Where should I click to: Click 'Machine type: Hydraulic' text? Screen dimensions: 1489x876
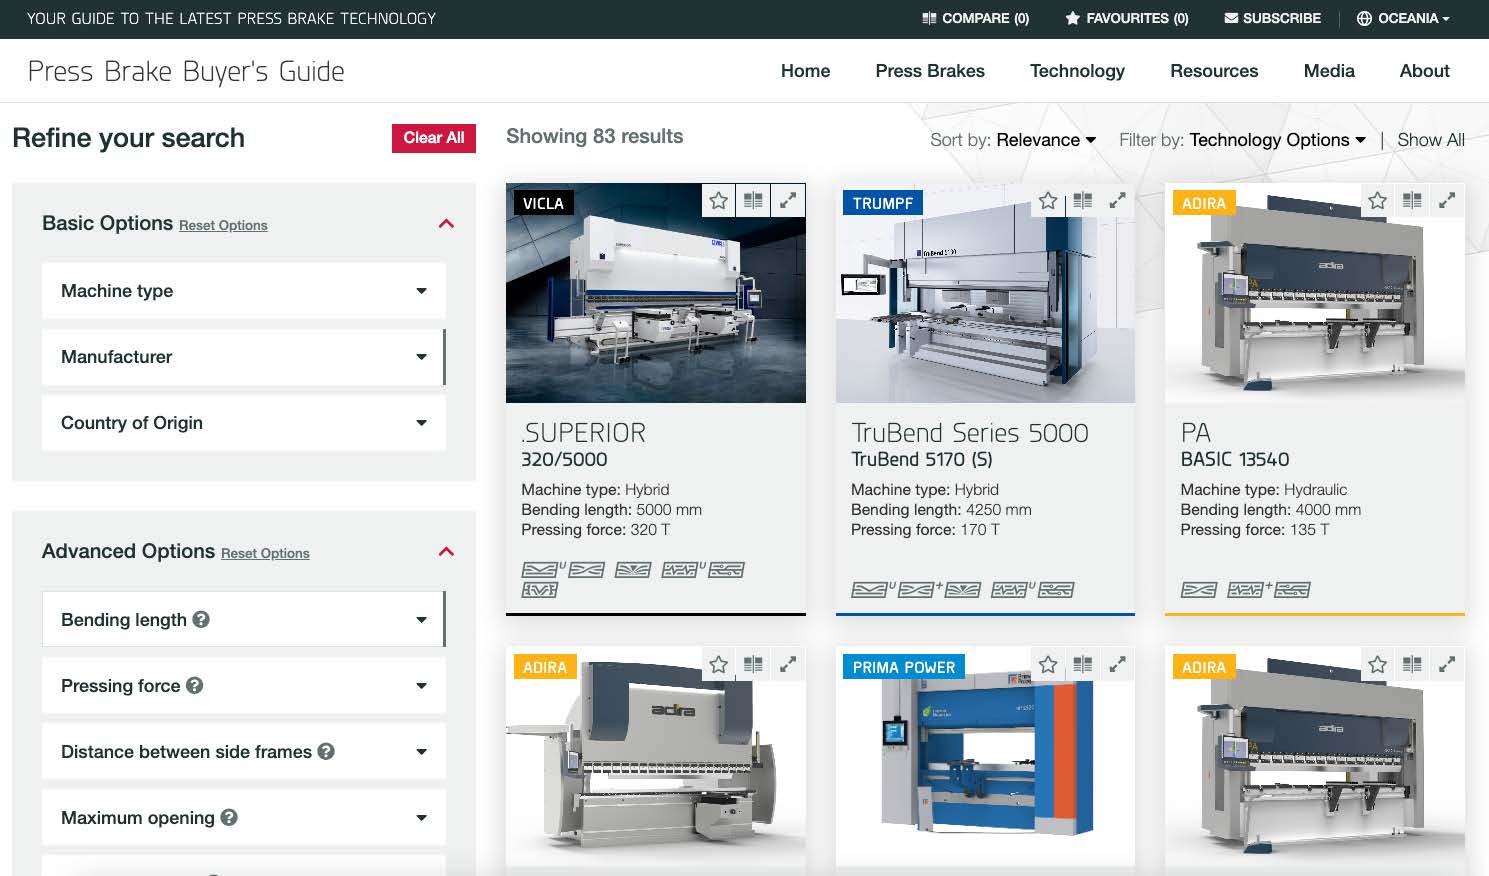coord(1264,490)
